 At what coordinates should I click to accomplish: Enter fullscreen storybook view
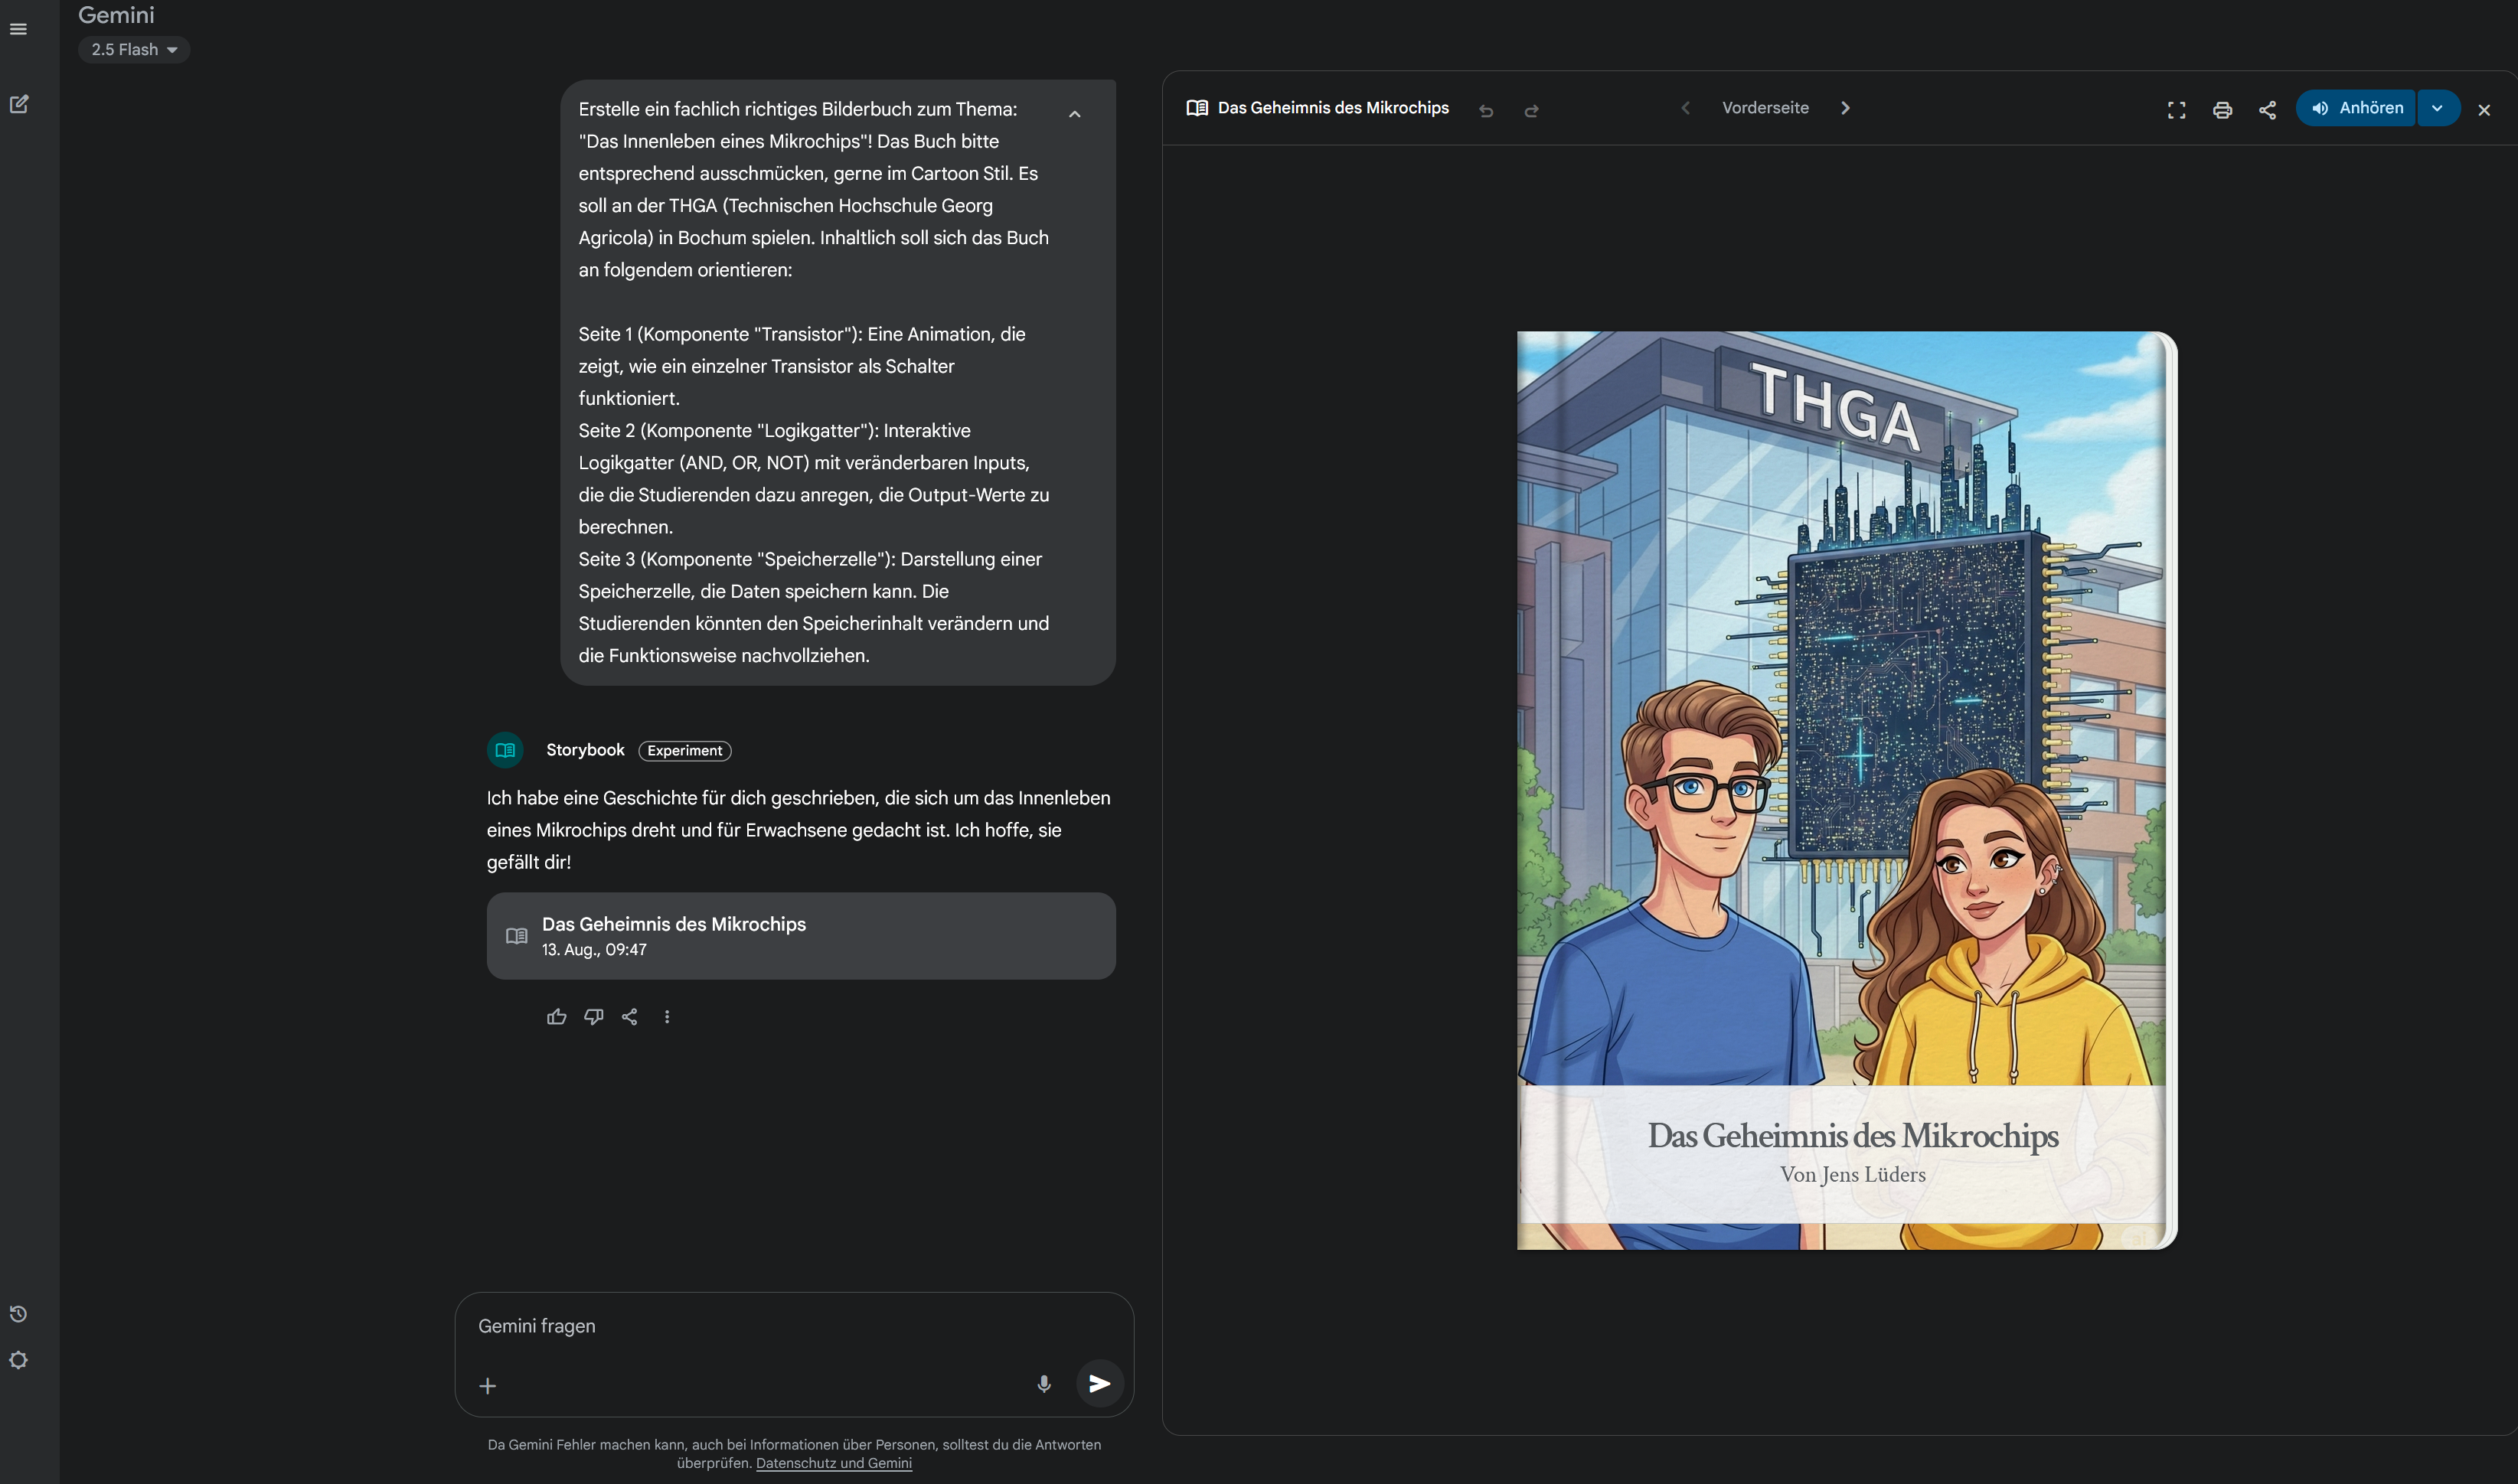[2176, 110]
